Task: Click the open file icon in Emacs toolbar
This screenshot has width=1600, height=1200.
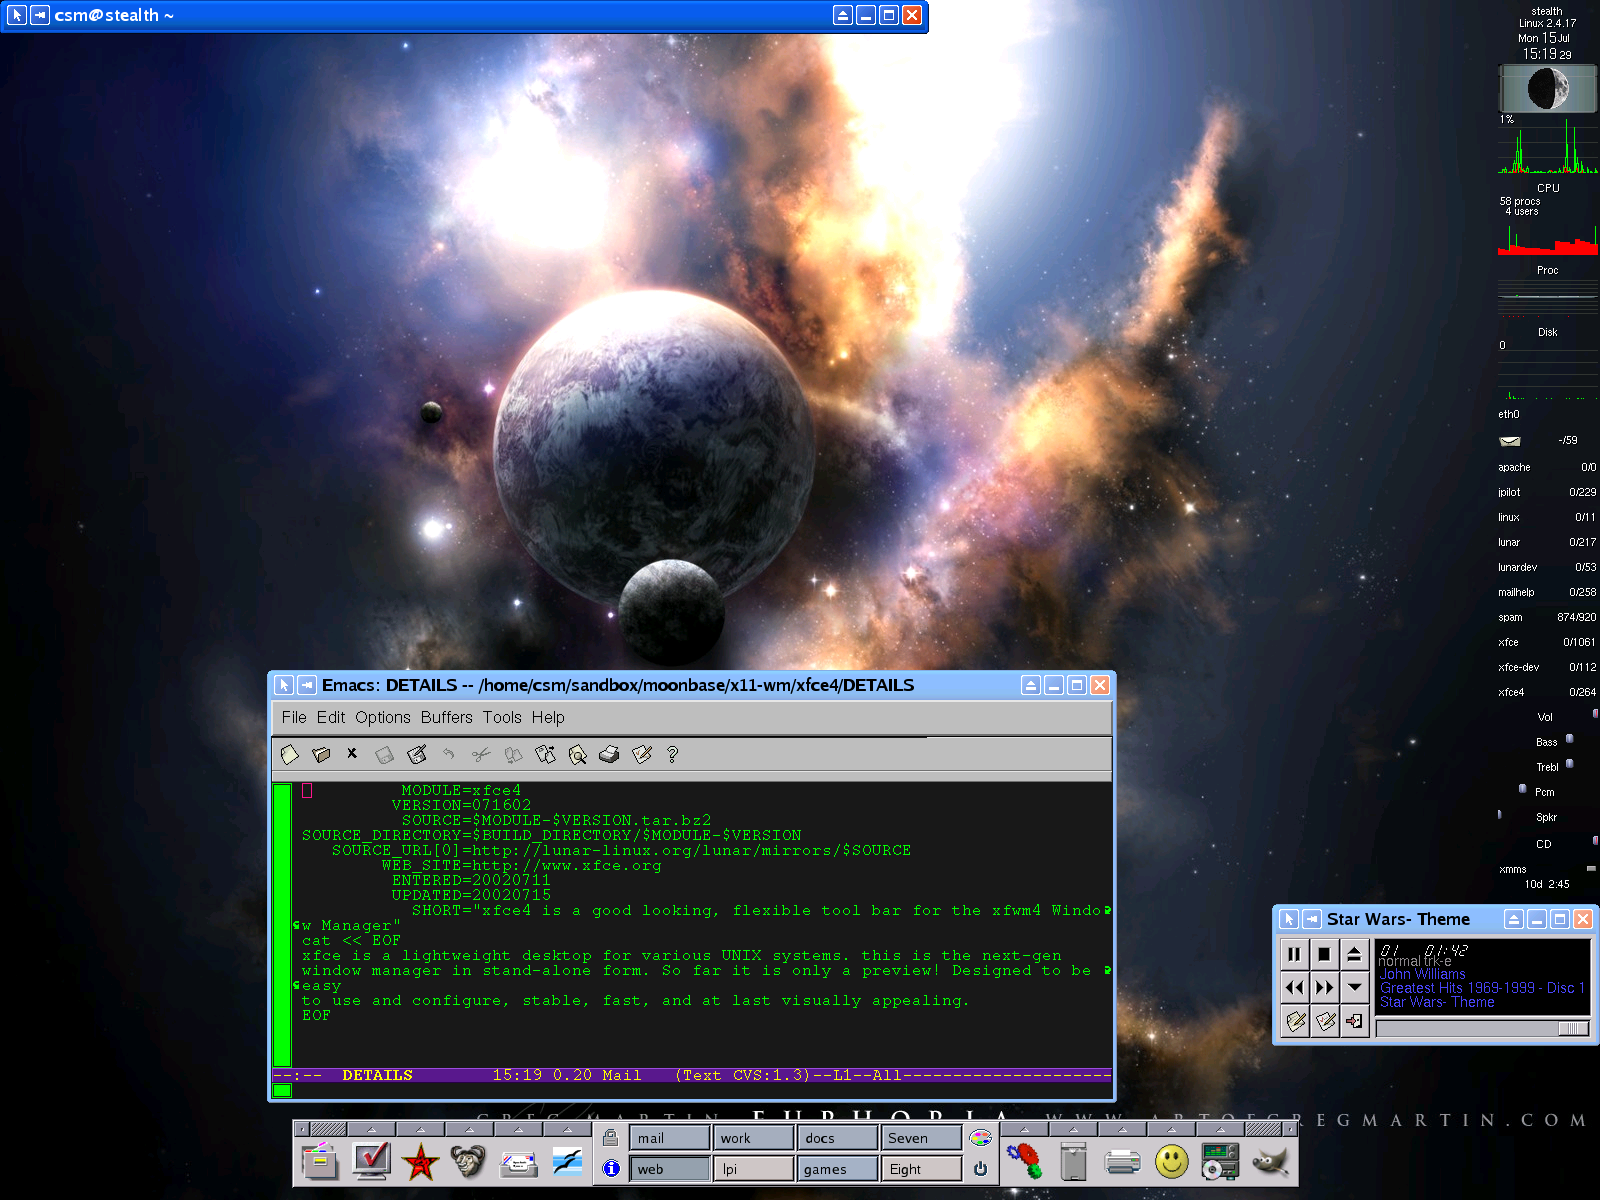Action: 321,755
